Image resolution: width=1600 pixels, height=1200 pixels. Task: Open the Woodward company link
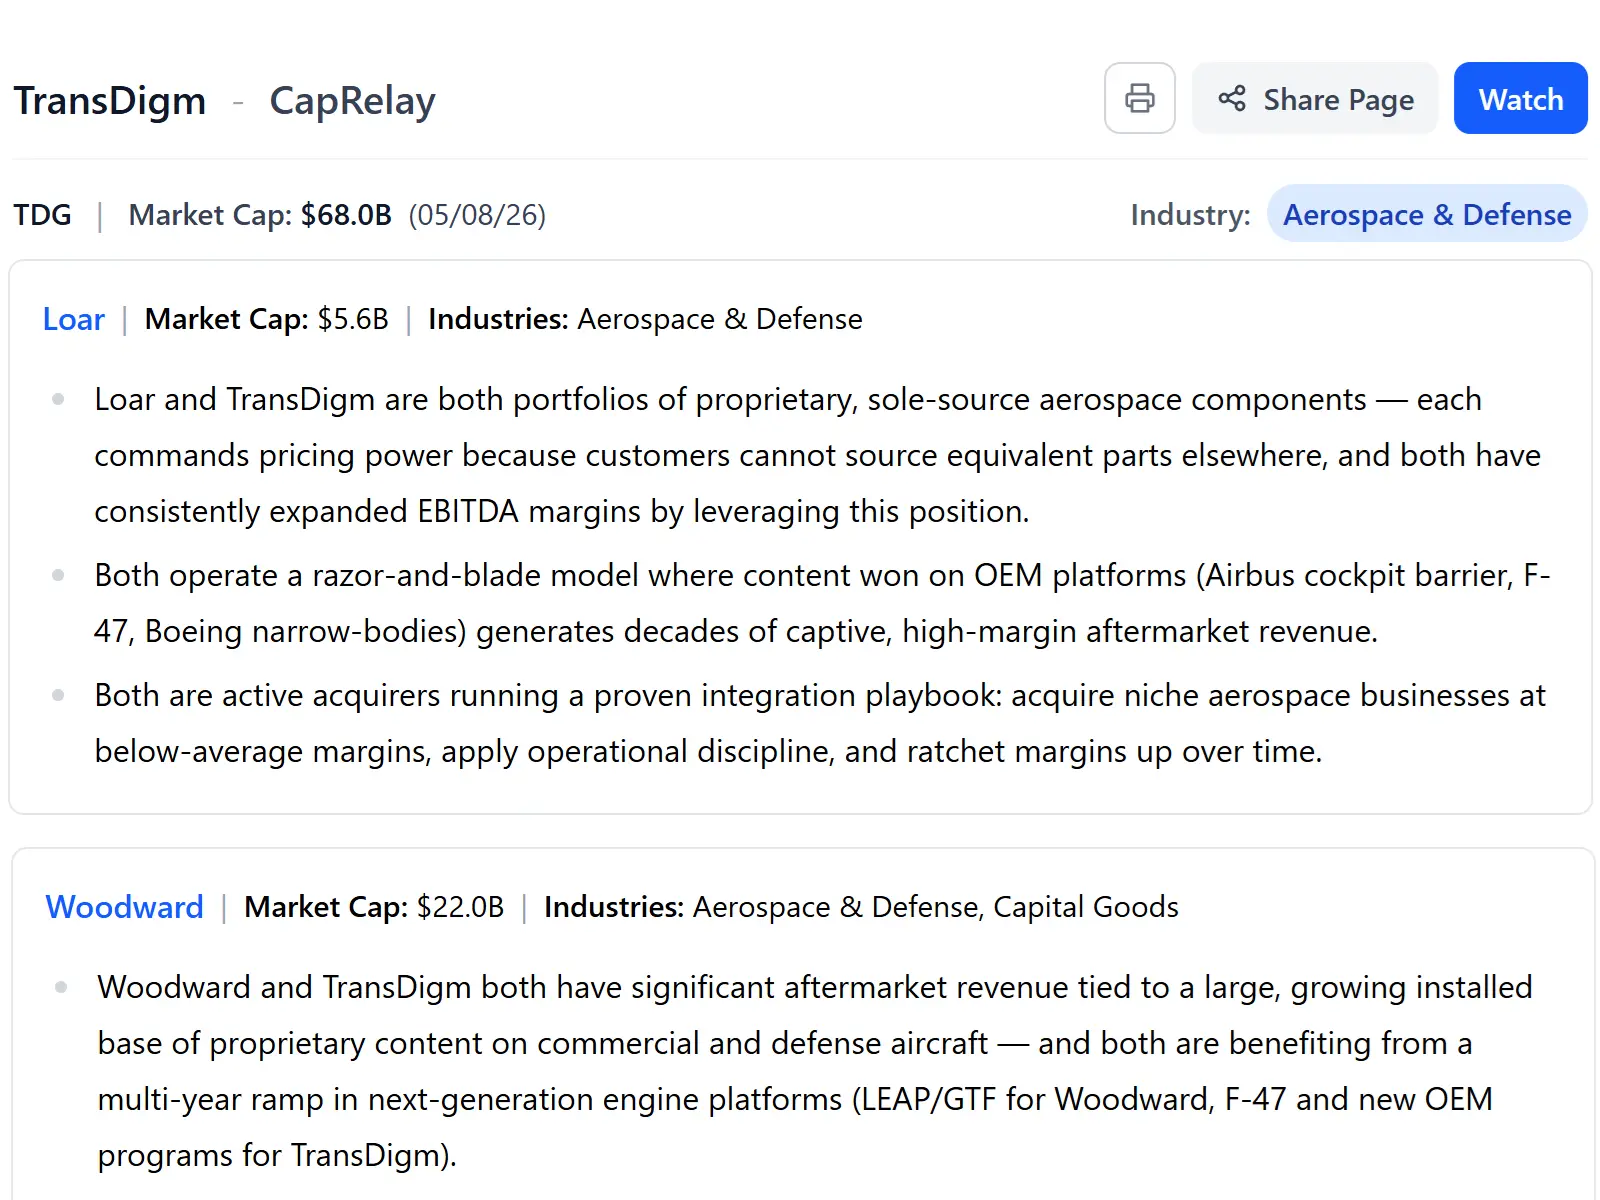(x=124, y=907)
